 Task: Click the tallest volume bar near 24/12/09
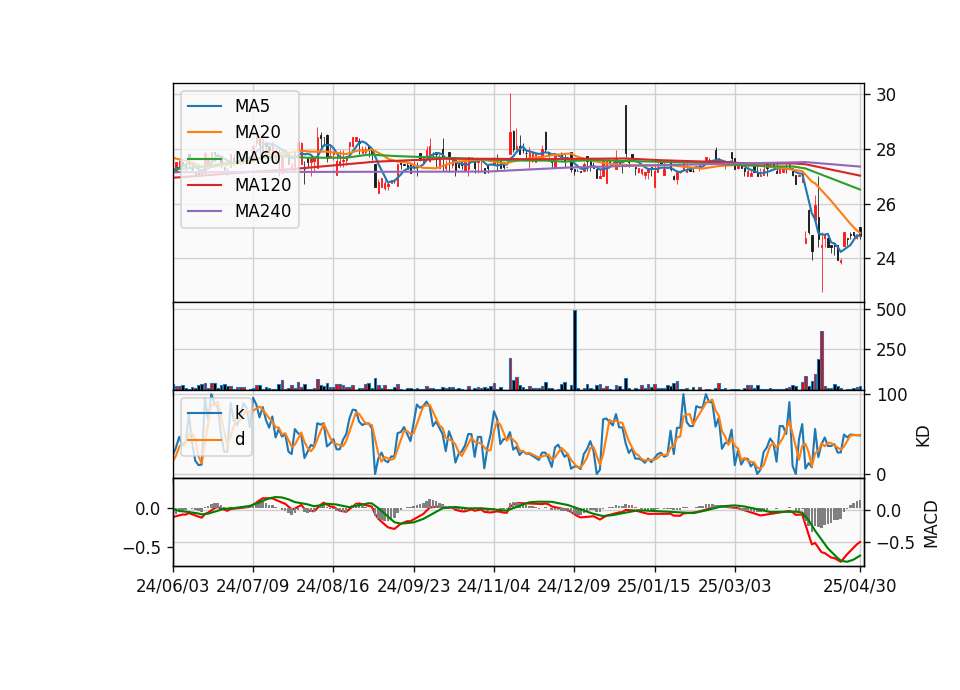pos(575,350)
